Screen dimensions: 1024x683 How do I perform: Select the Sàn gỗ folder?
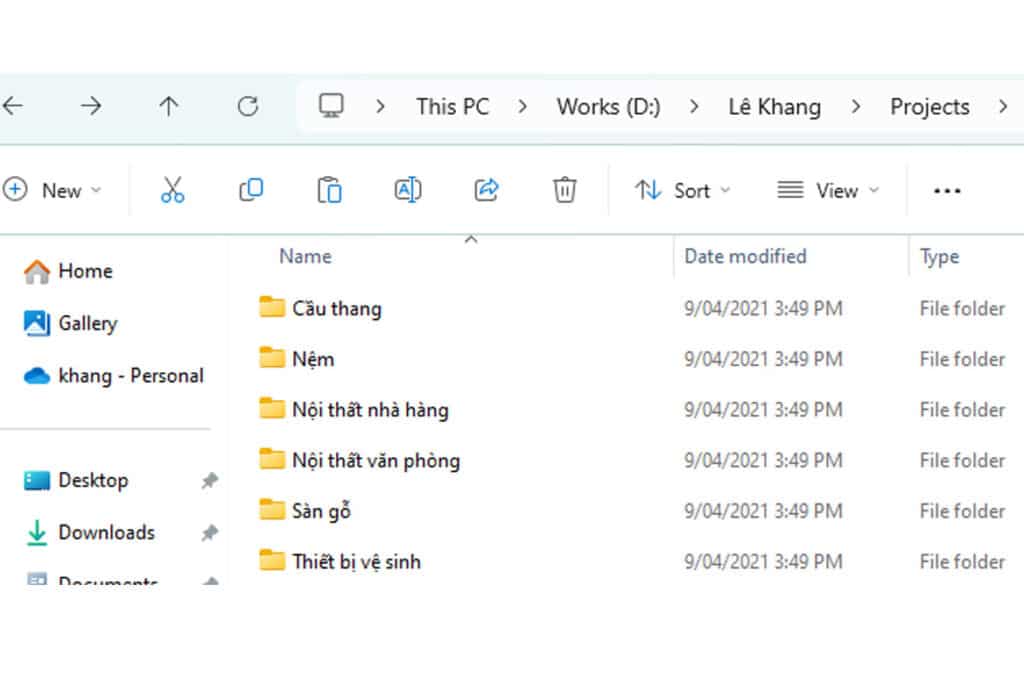click(x=321, y=511)
